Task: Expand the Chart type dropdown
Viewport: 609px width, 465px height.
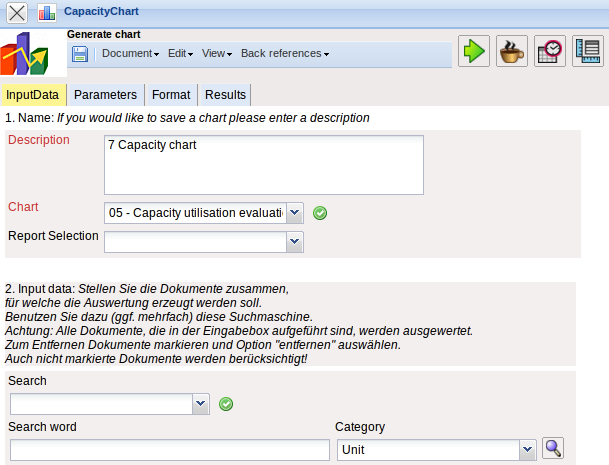Action: tap(294, 212)
